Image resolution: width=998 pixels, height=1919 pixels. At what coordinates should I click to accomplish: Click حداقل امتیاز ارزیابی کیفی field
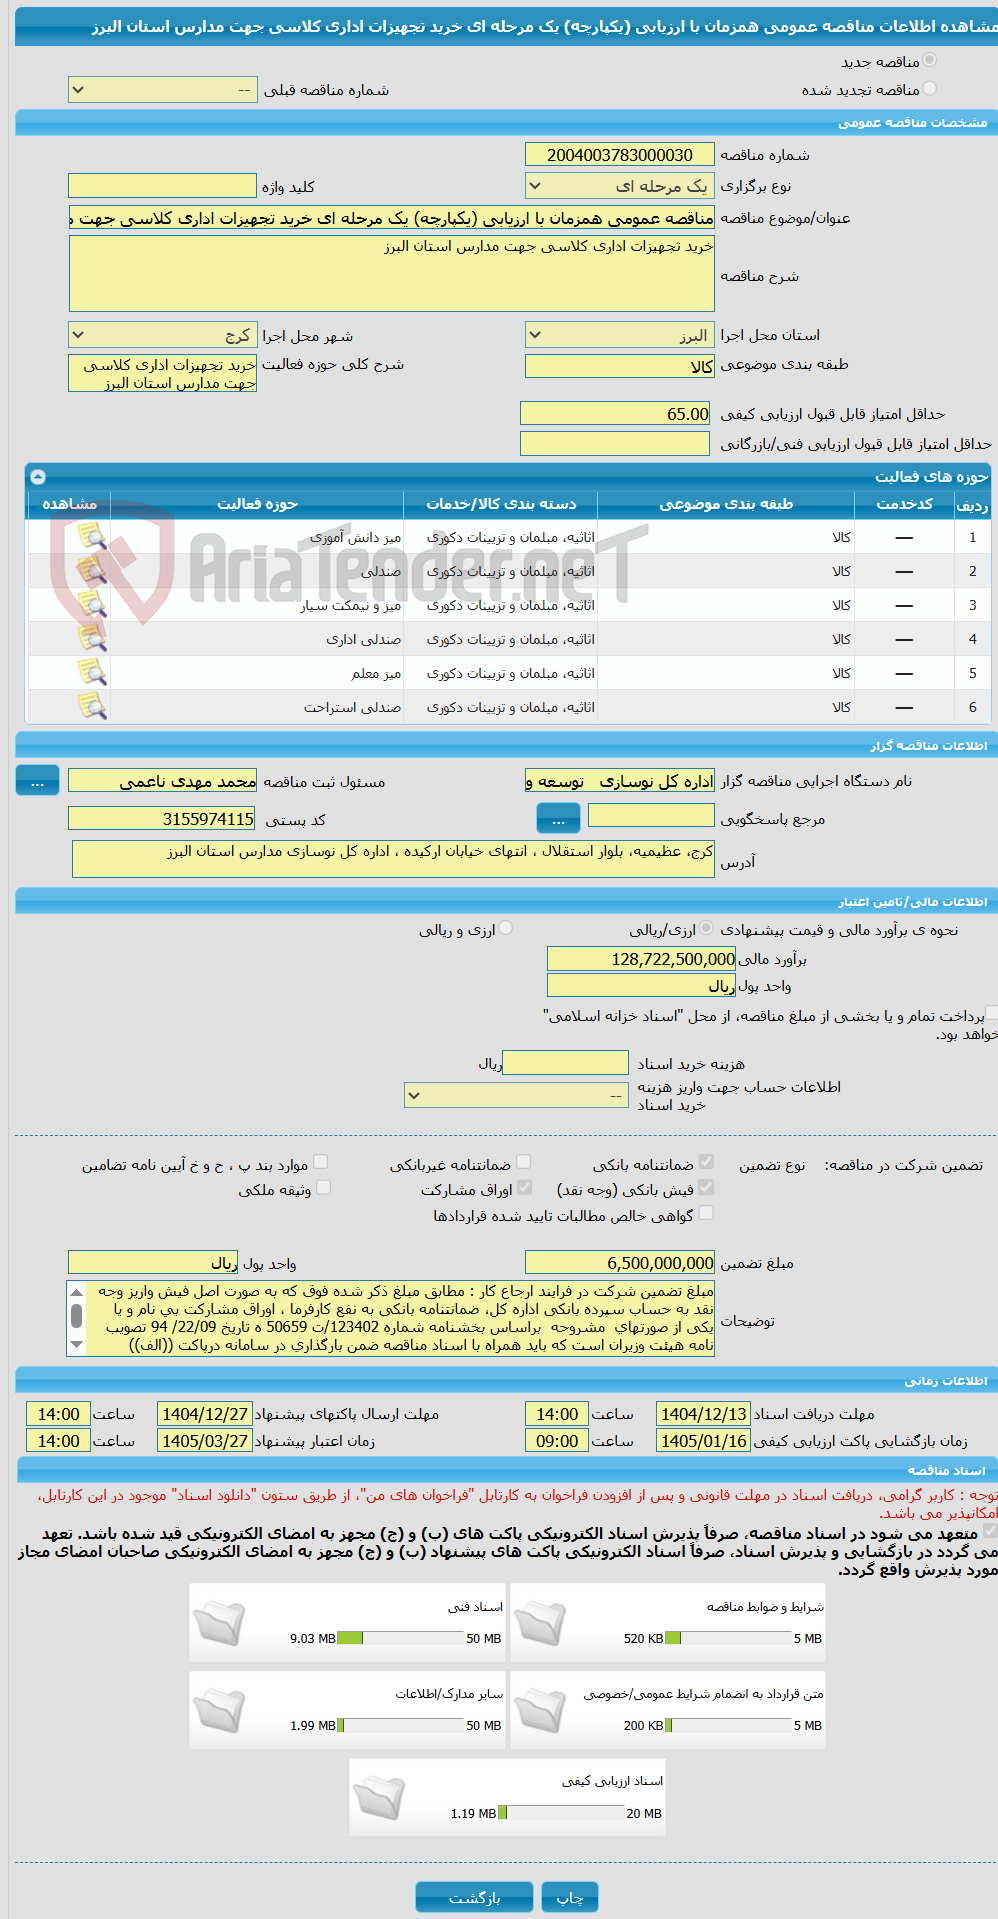coord(616,414)
